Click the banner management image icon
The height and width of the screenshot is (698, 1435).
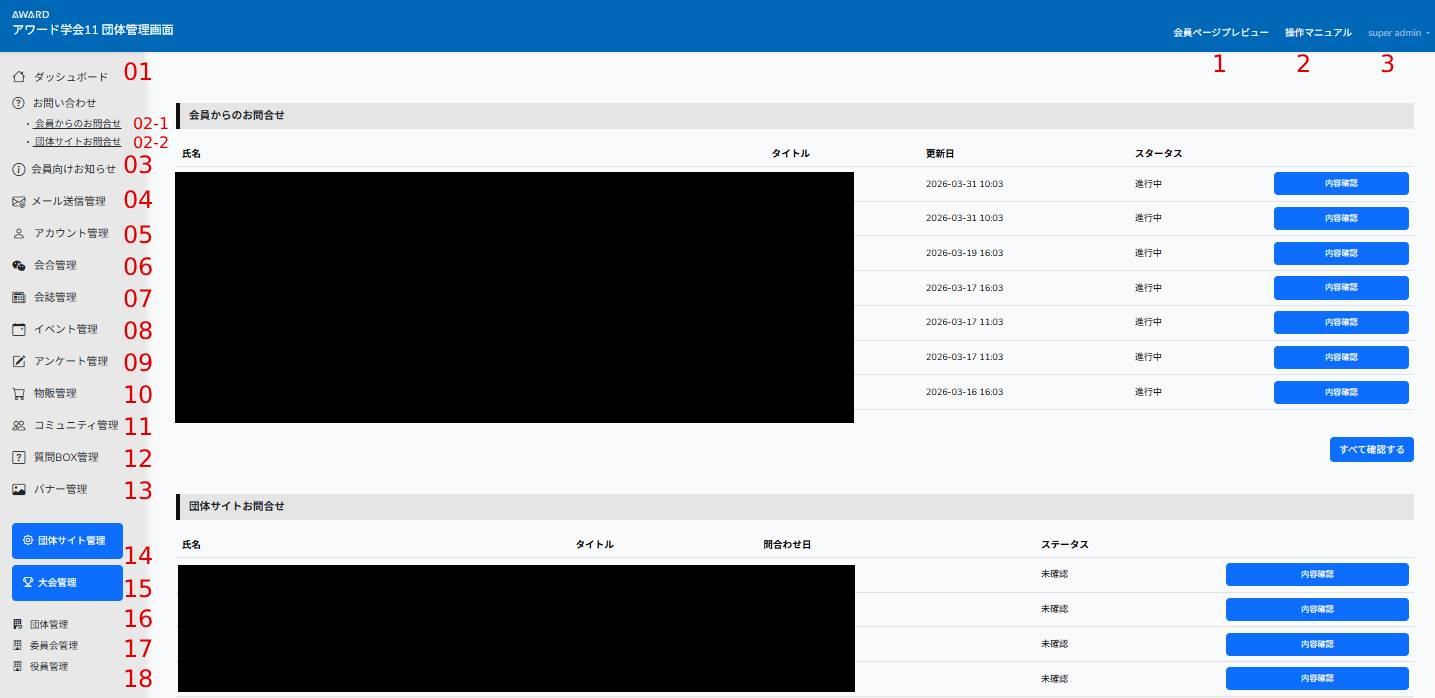(x=18, y=489)
